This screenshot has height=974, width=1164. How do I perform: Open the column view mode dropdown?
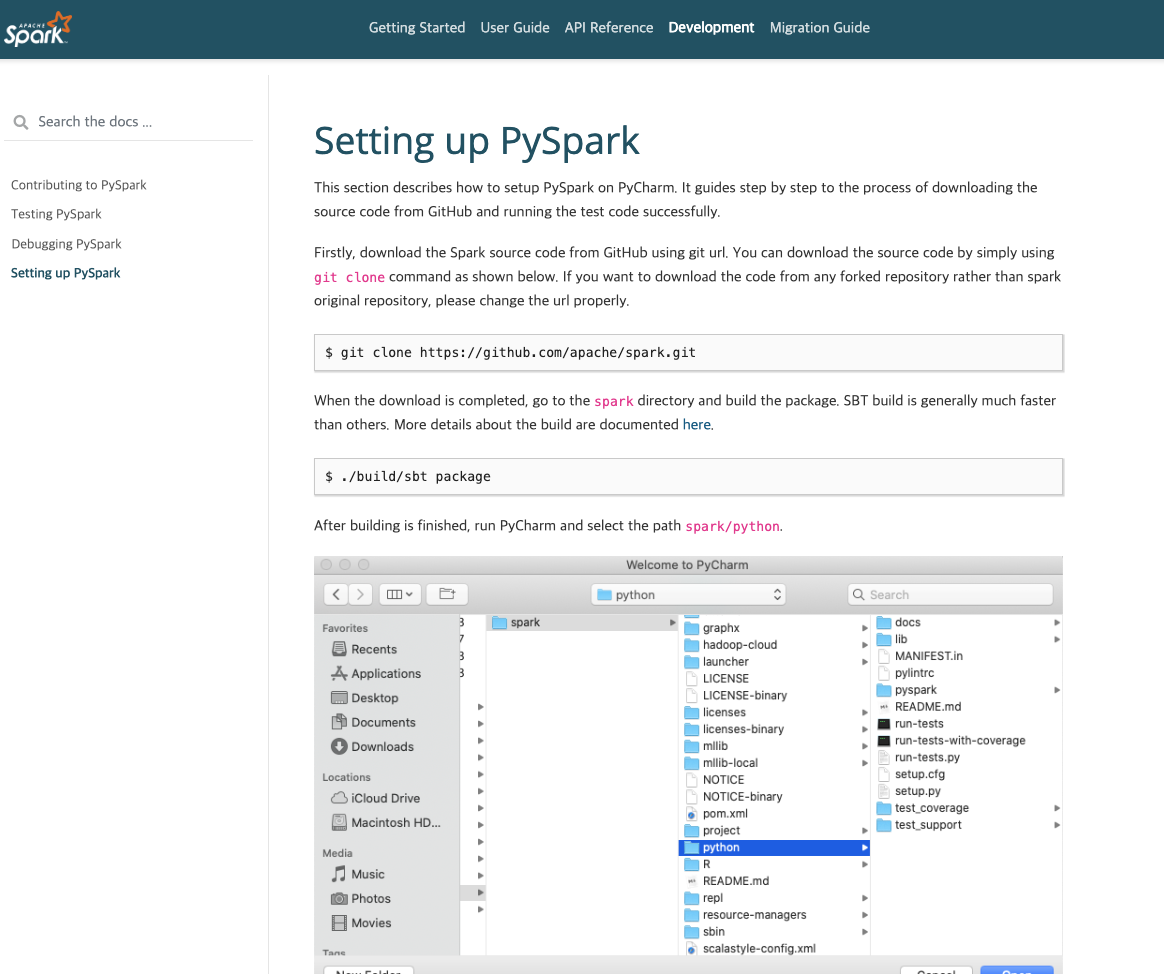click(400, 594)
